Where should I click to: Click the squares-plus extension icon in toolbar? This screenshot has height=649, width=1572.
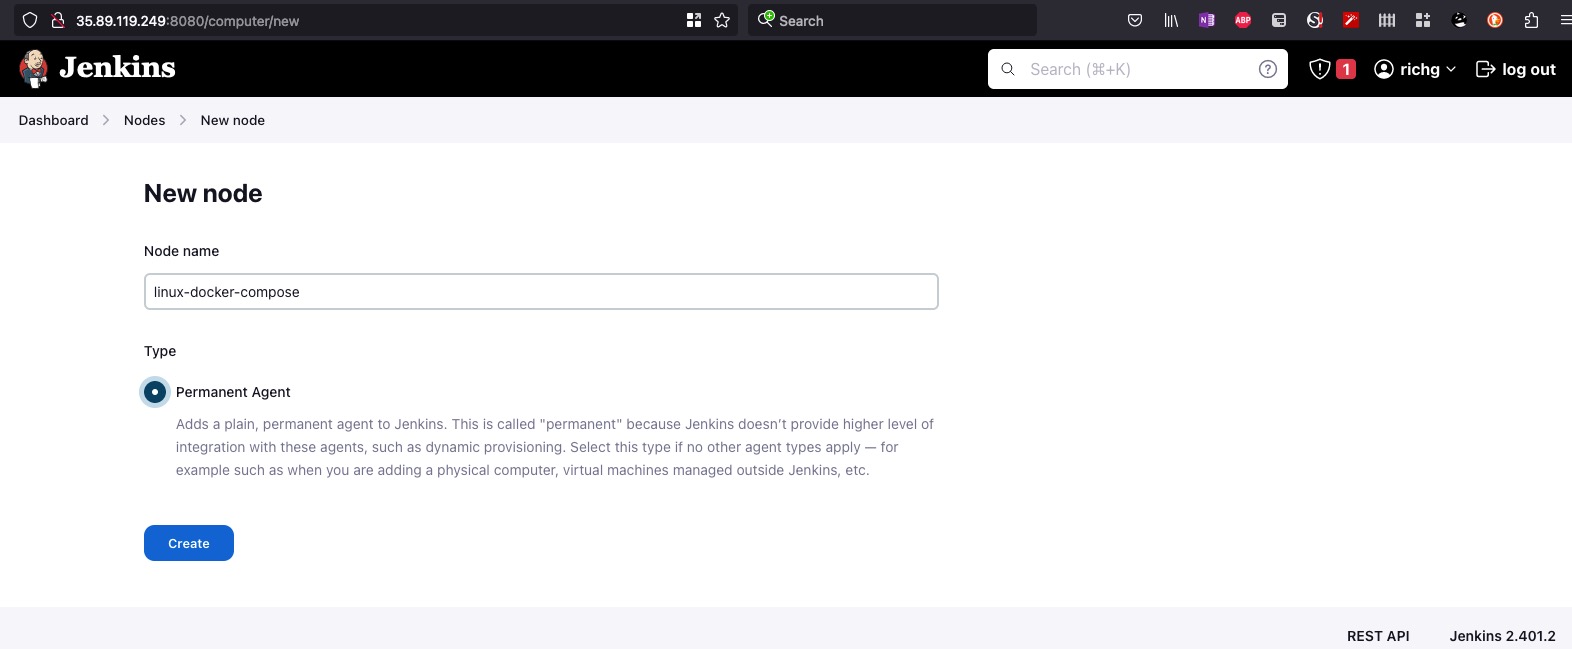pyautogui.click(x=1423, y=20)
